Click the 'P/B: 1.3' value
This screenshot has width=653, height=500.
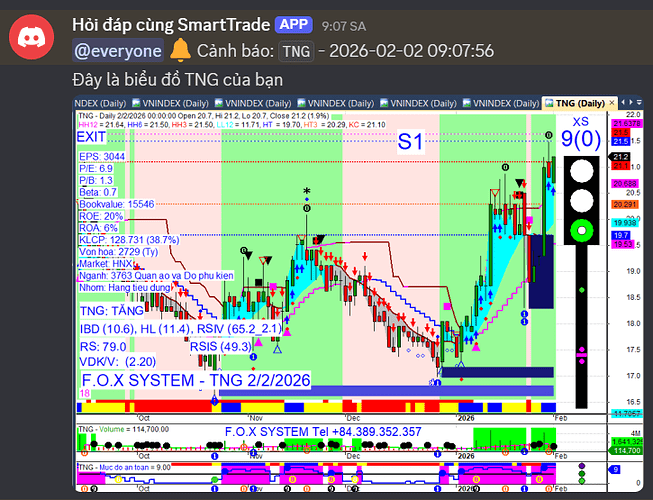[x=96, y=180]
